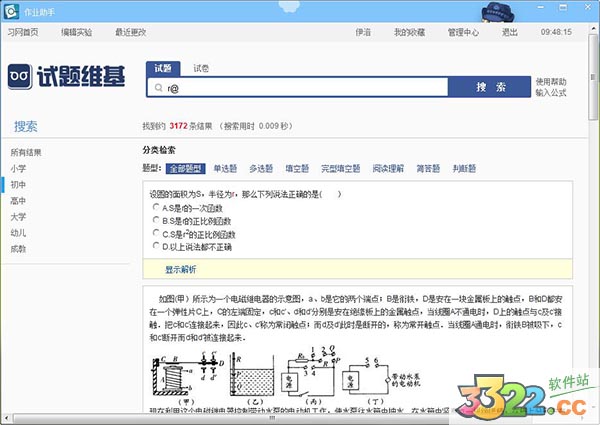Screen dimensions: 600x425
Task: Click the clock text 09:48:15
Action: (556, 32)
